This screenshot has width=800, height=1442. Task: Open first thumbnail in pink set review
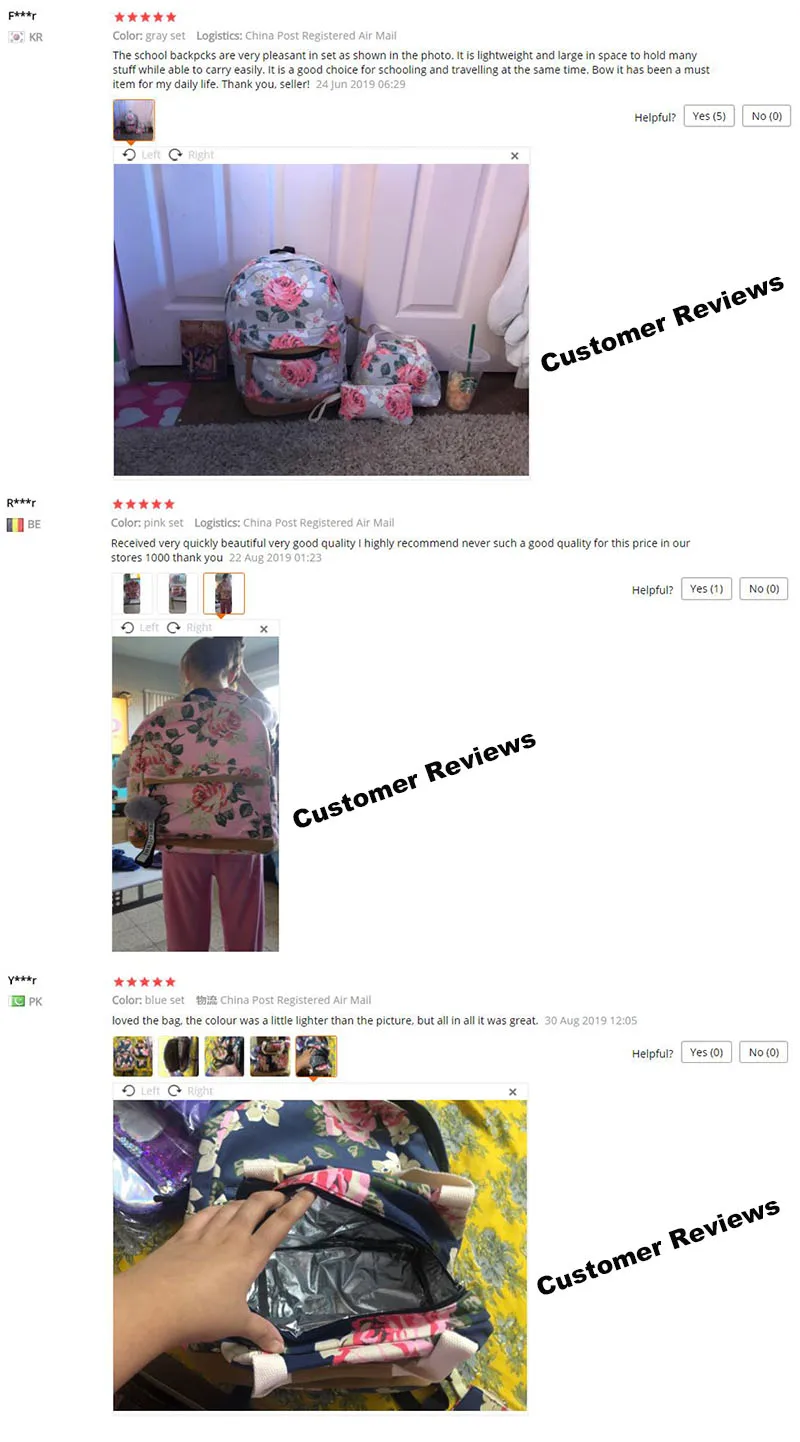[x=132, y=593]
